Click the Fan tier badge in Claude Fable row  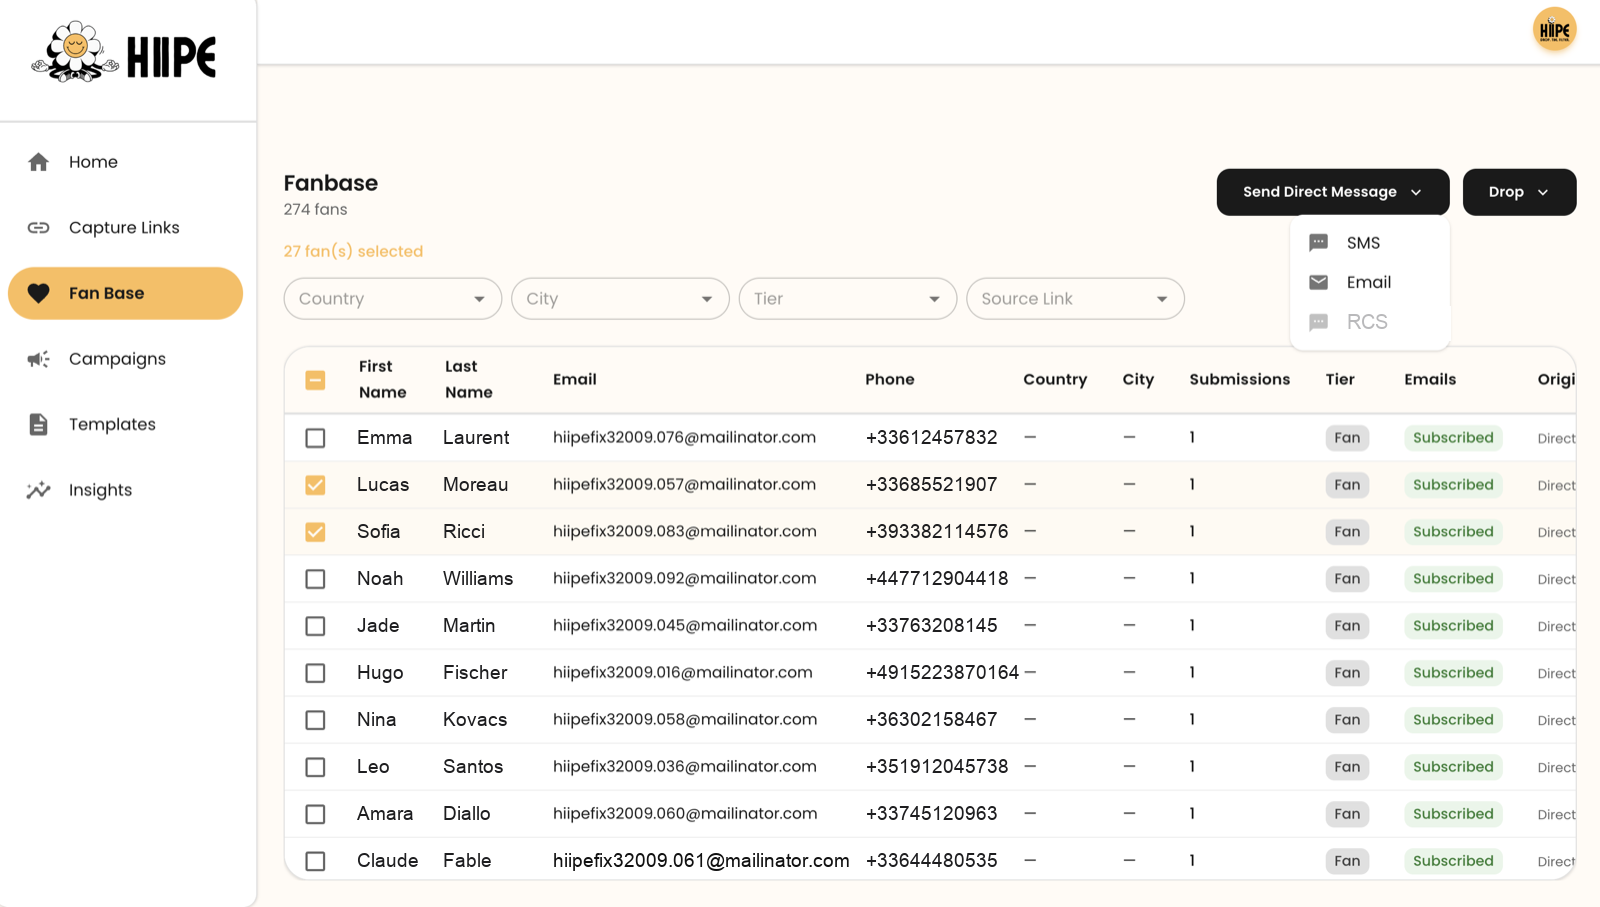coord(1347,861)
